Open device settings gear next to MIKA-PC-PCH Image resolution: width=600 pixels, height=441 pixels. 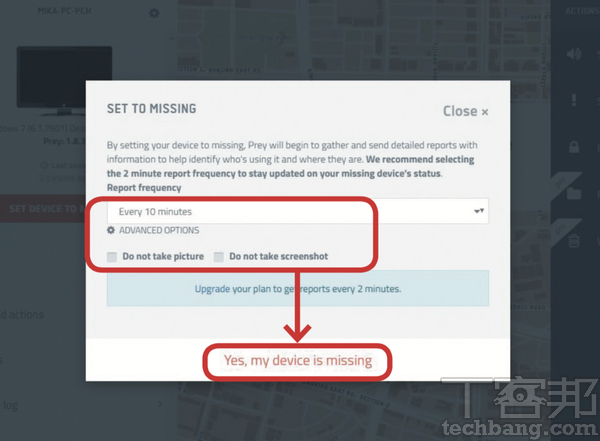click(154, 13)
